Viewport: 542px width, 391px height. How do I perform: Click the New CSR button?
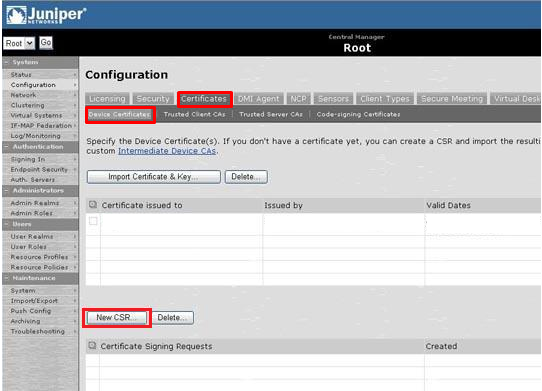[117, 317]
